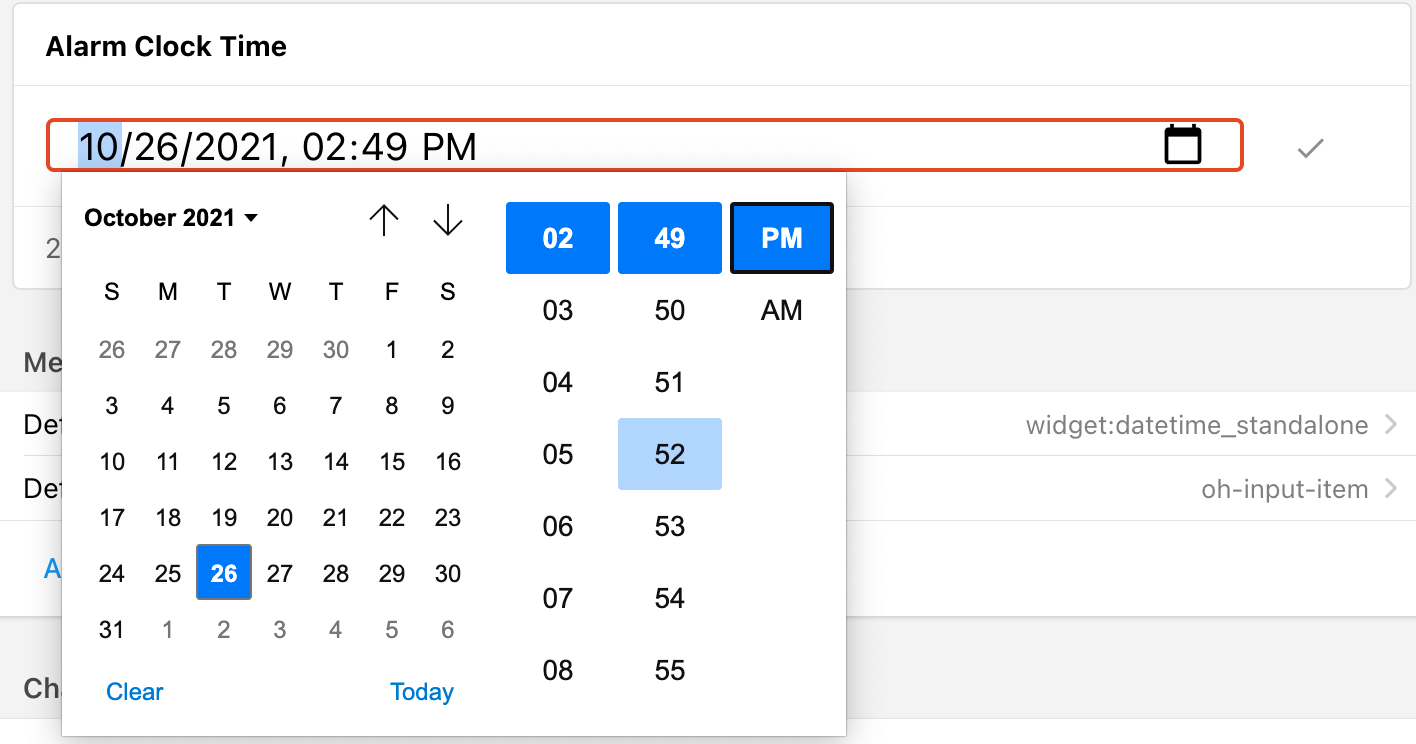Pick minute 55 from the minutes column
The image size is (1416, 744).
669,670
